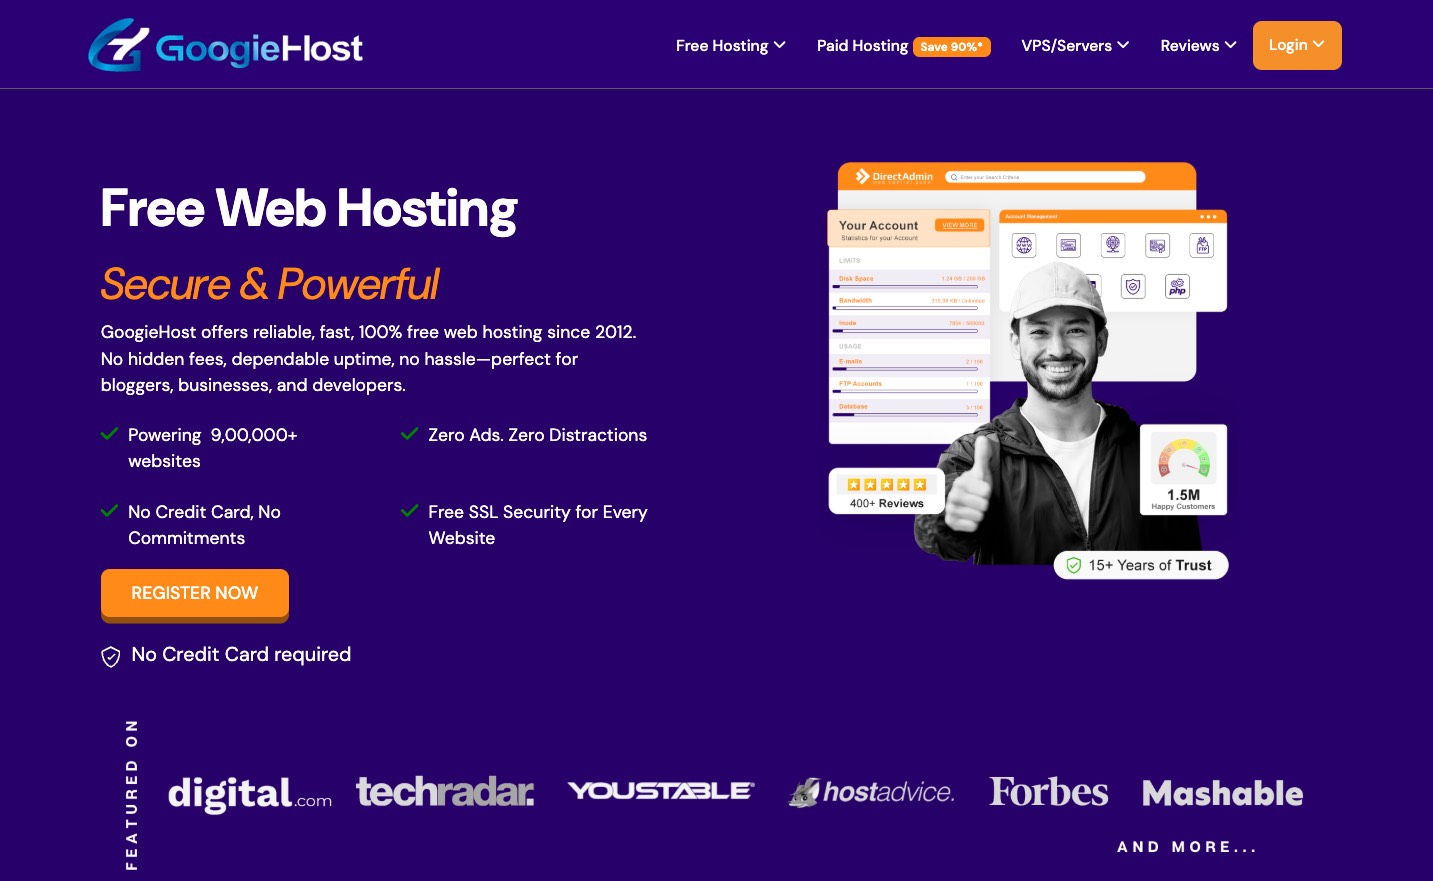Click the Mashable featured logo
The width and height of the screenshot is (1433, 881).
pyautogui.click(x=1223, y=793)
